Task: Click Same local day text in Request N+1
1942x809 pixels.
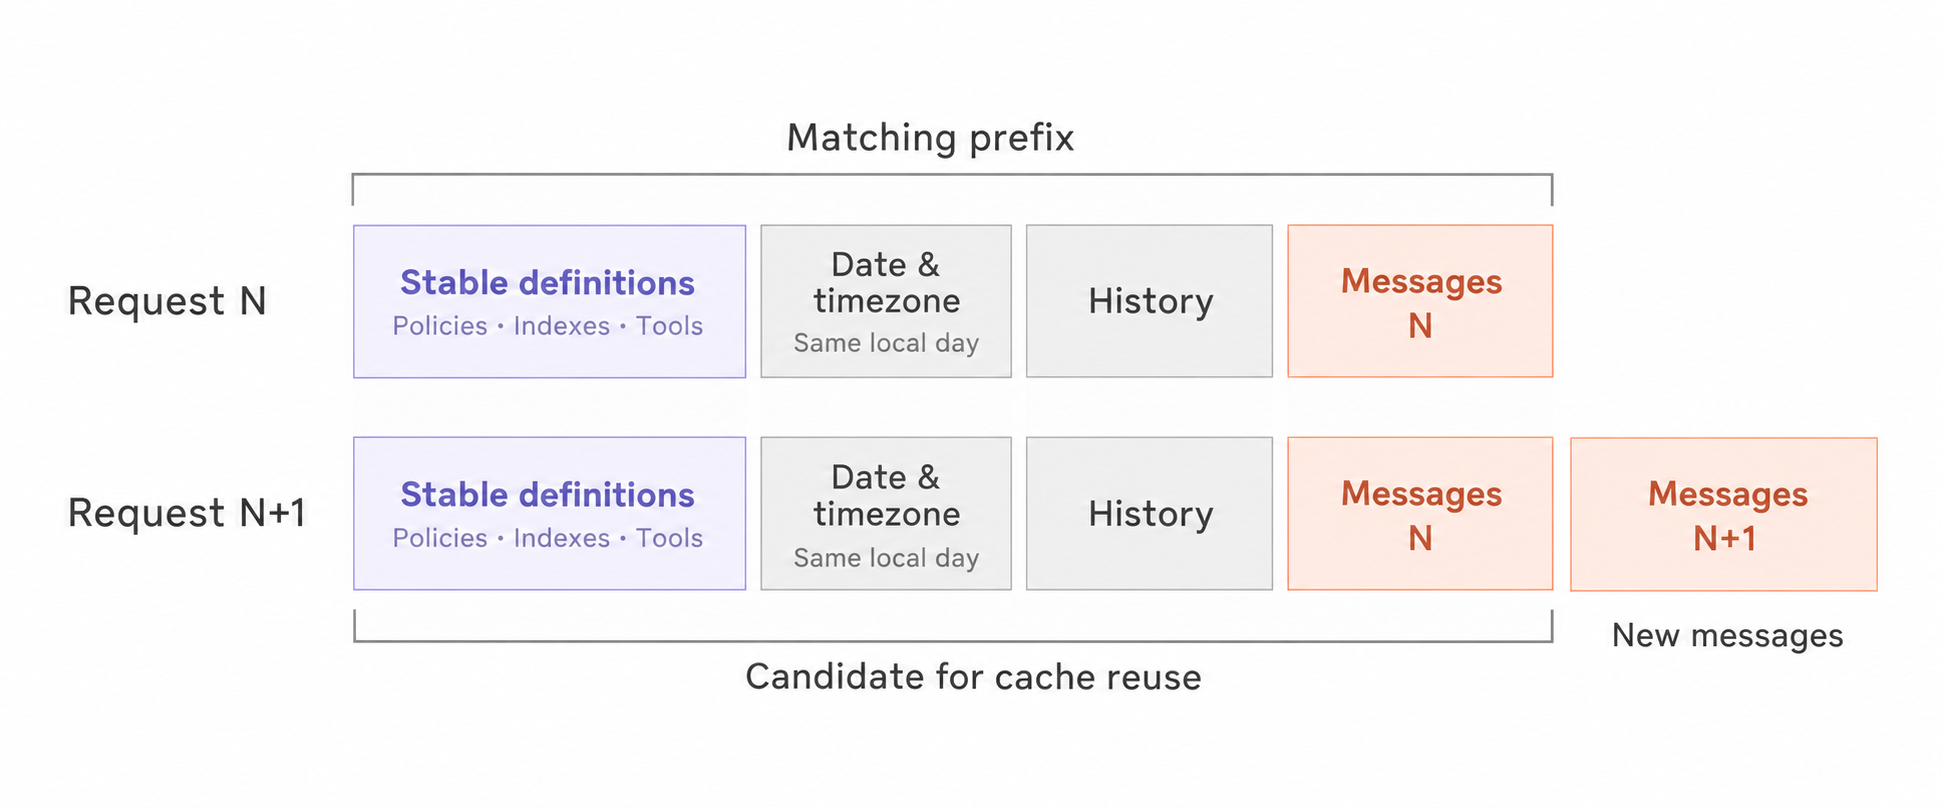Action: 886,558
